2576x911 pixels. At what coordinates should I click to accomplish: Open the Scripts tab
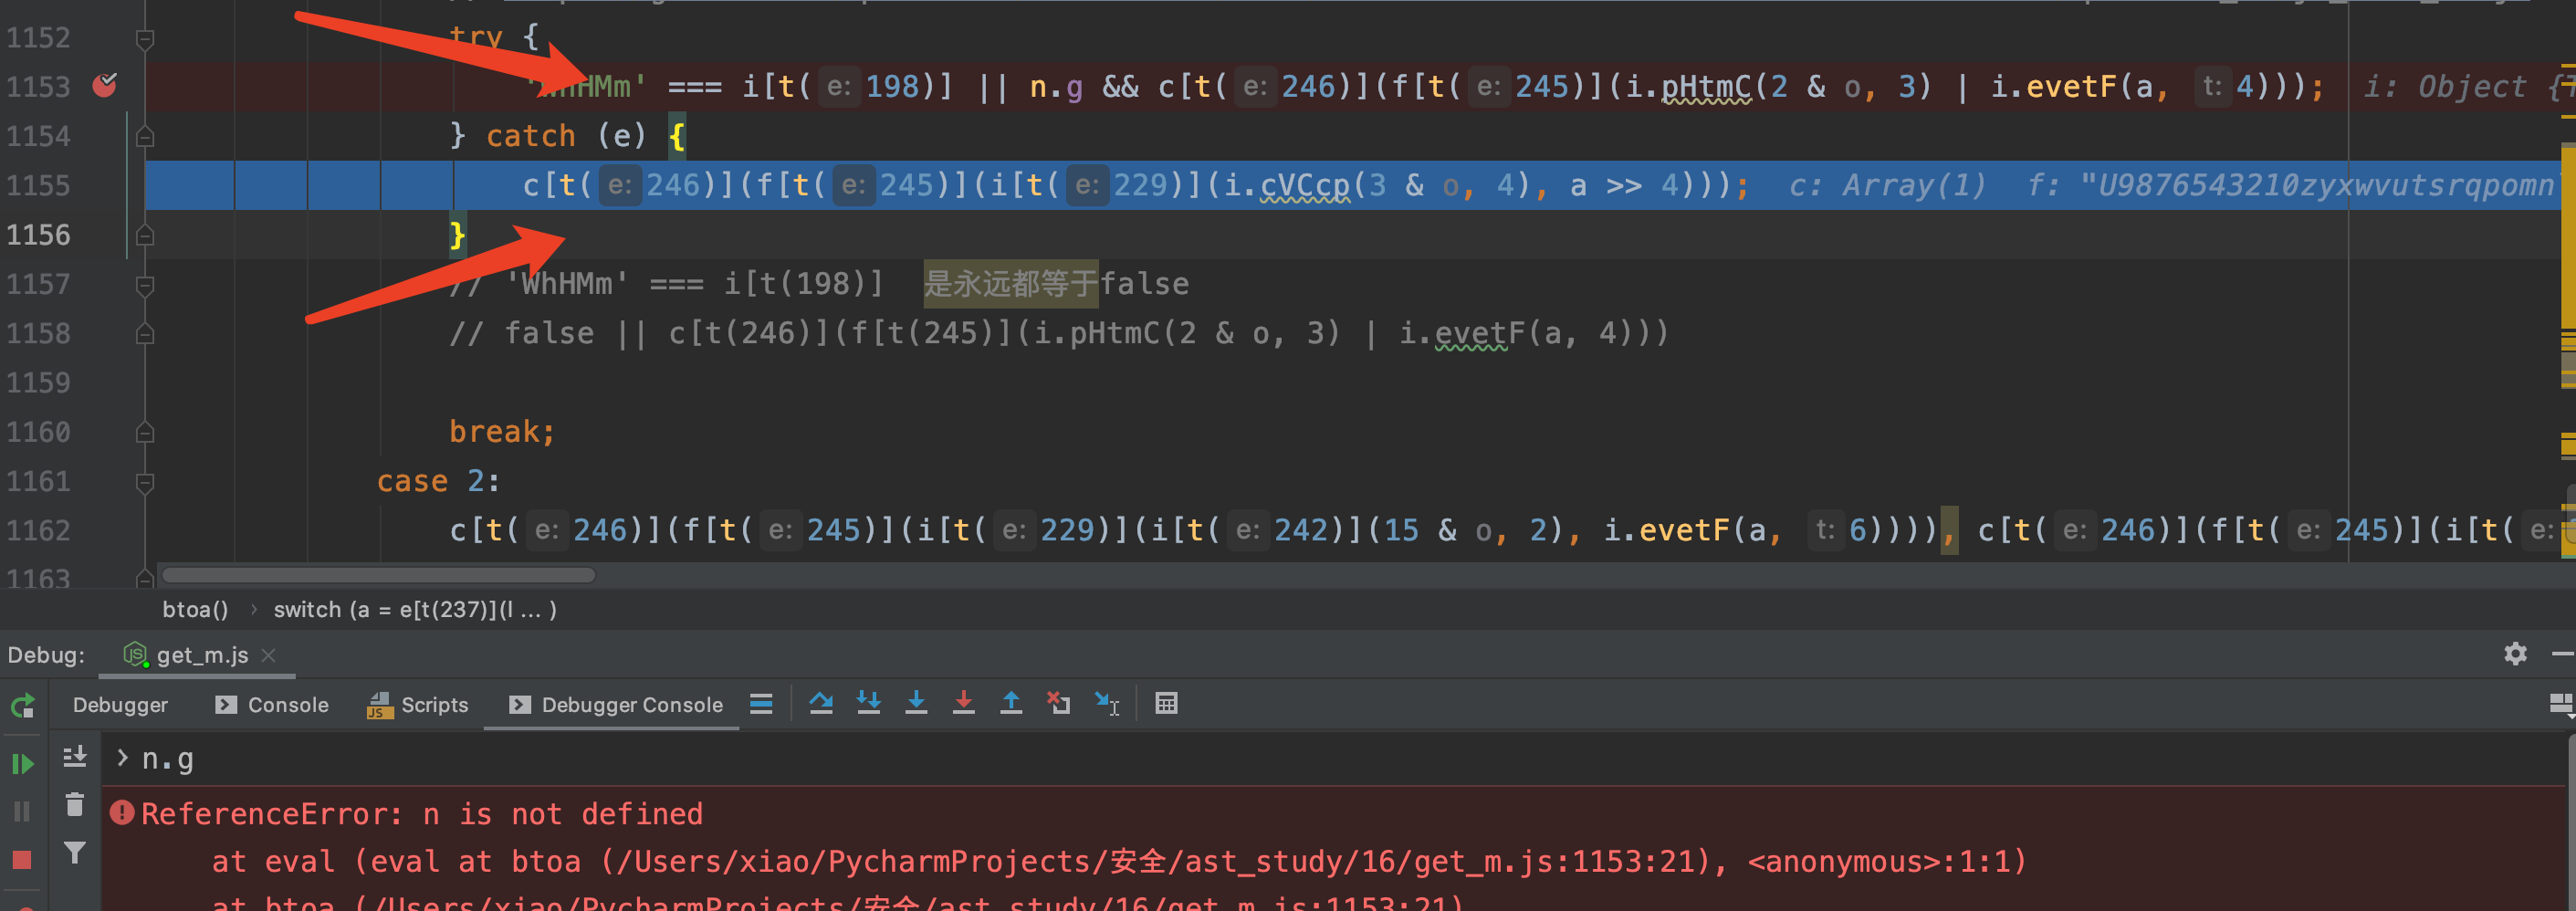click(418, 705)
